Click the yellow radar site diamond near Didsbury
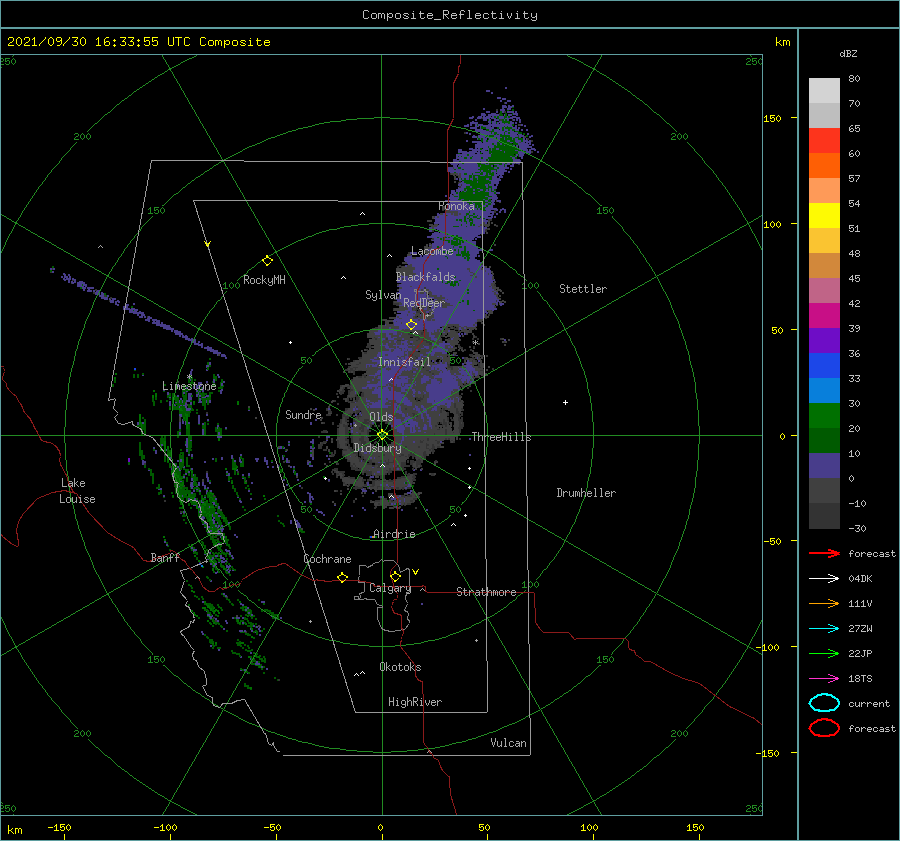Viewport: 900px width, 841px height. coord(382,435)
